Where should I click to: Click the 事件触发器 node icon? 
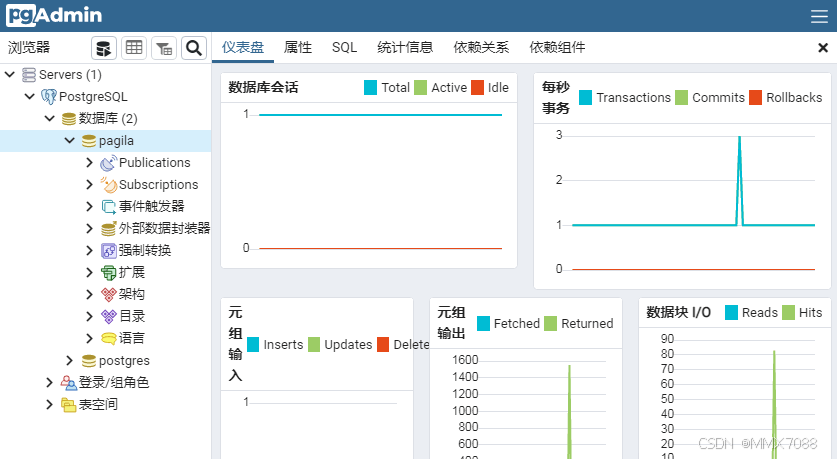(x=108, y=207)
